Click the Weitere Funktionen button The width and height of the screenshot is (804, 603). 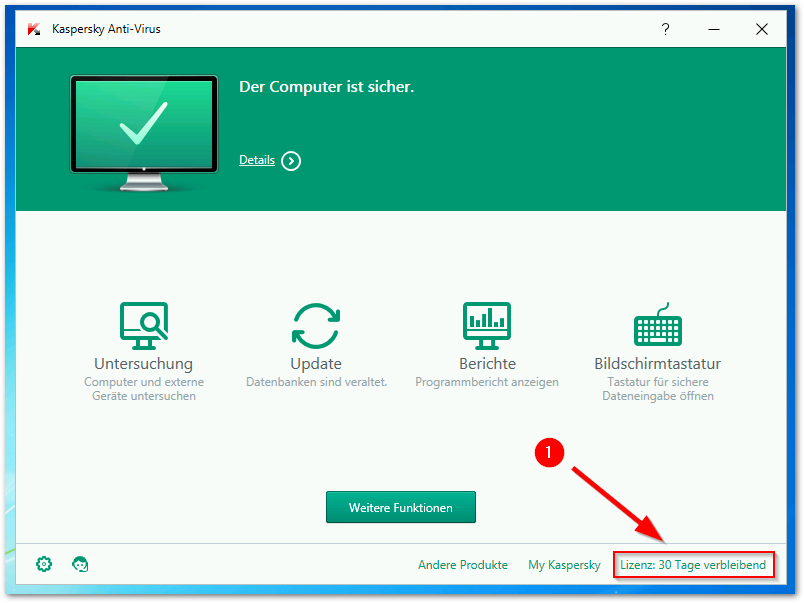coord(401,507)
